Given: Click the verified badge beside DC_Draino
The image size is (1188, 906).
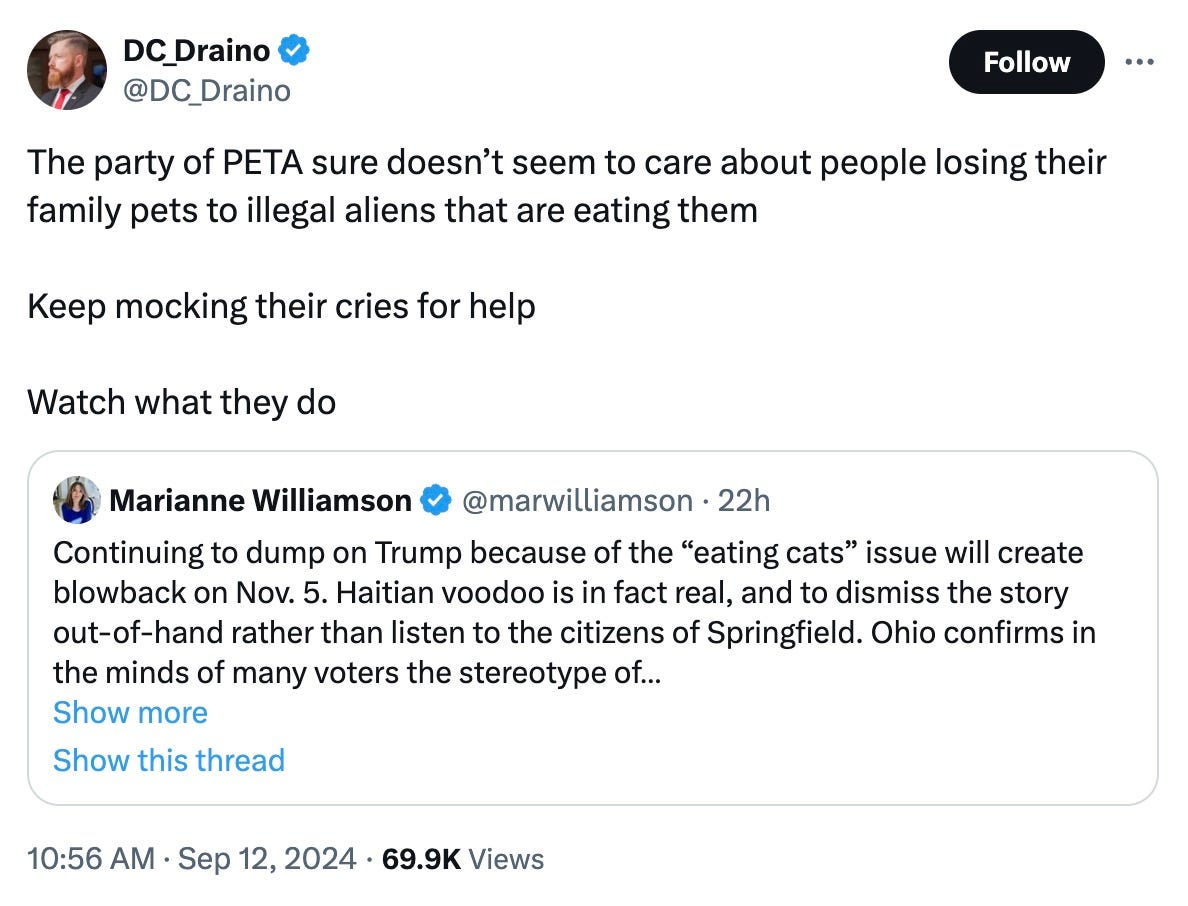Looking at the screenshot, I should coord(295,48).
